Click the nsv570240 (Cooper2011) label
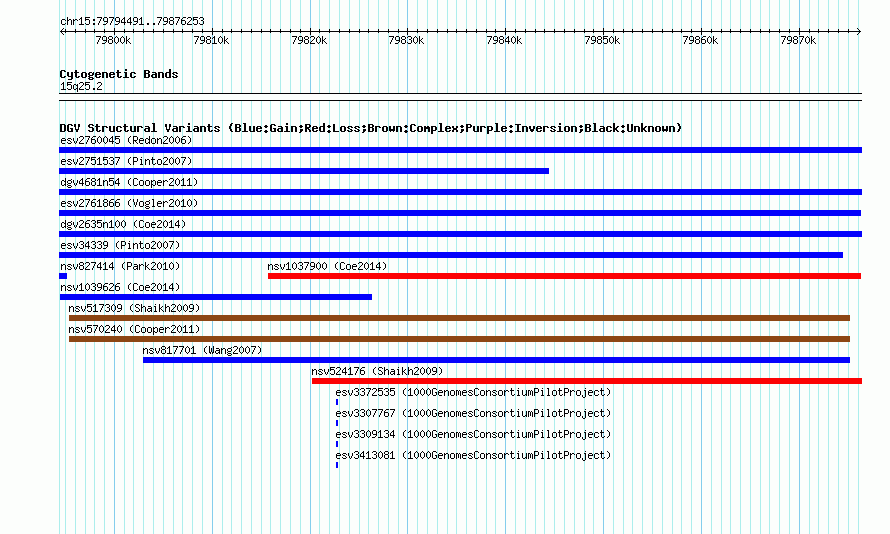 click(135, 329)
